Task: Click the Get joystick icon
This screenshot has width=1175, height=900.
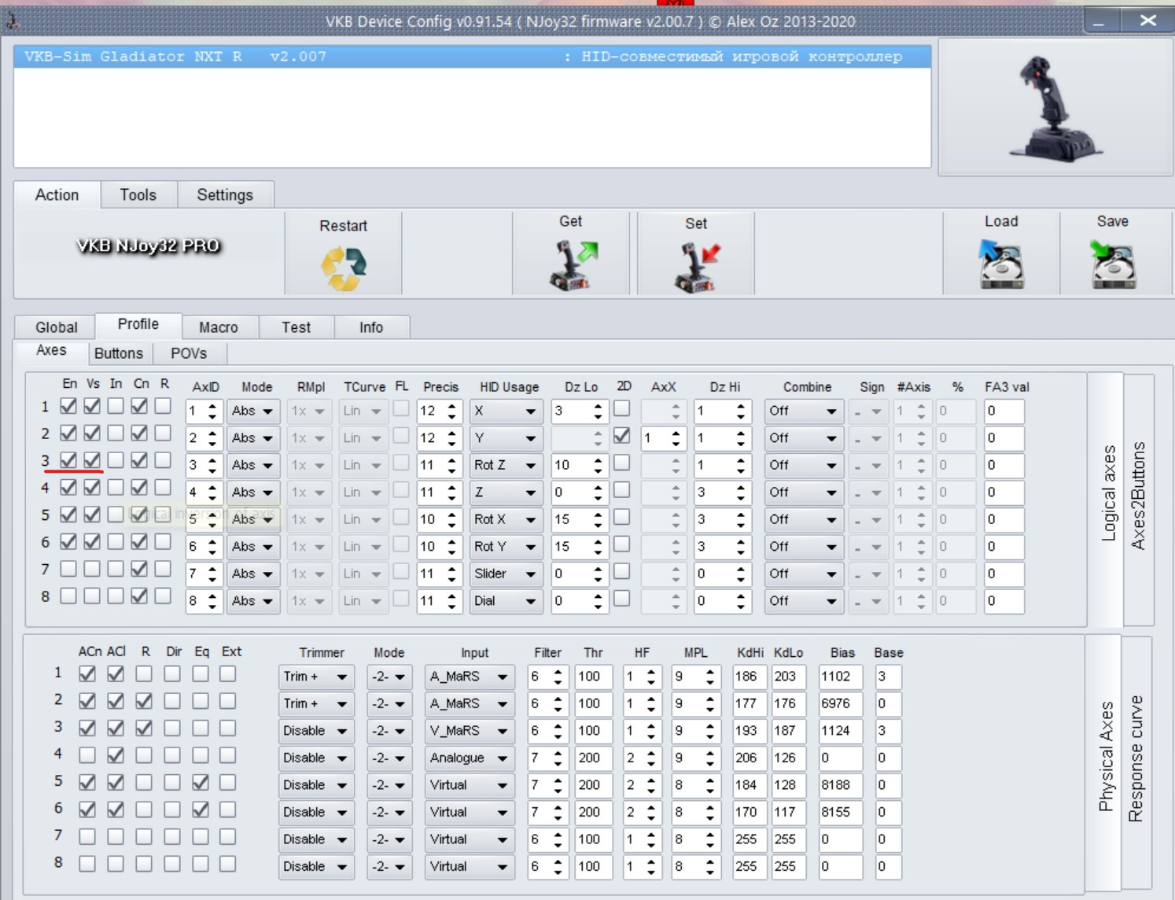Action: coord(570,266)
